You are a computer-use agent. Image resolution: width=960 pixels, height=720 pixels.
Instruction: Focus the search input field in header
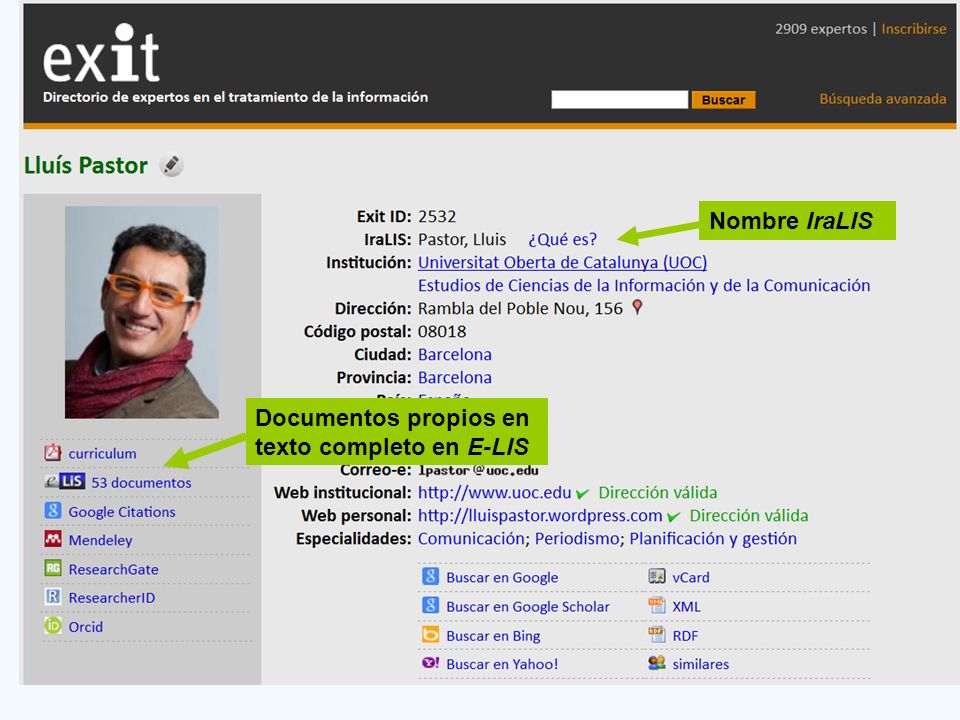pyautogui.click(x=619, y=100)
